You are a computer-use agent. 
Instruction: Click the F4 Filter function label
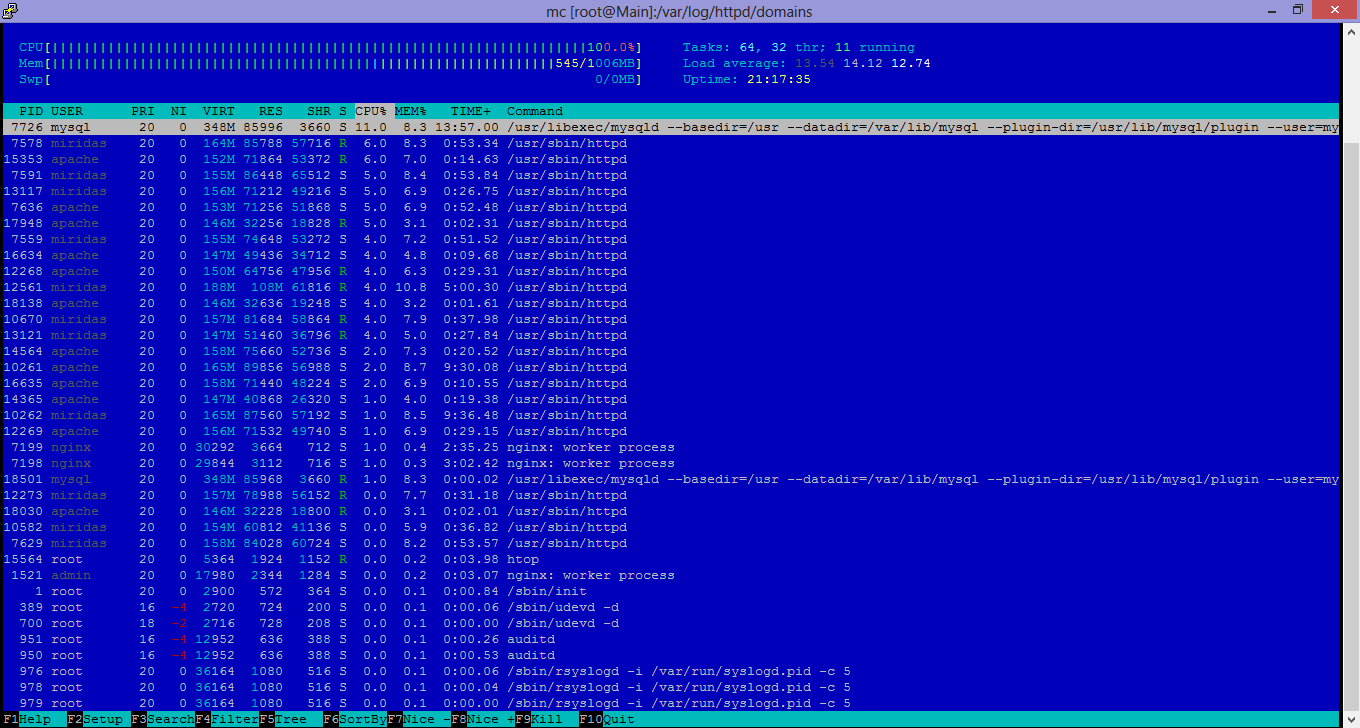tap(227, 719)
